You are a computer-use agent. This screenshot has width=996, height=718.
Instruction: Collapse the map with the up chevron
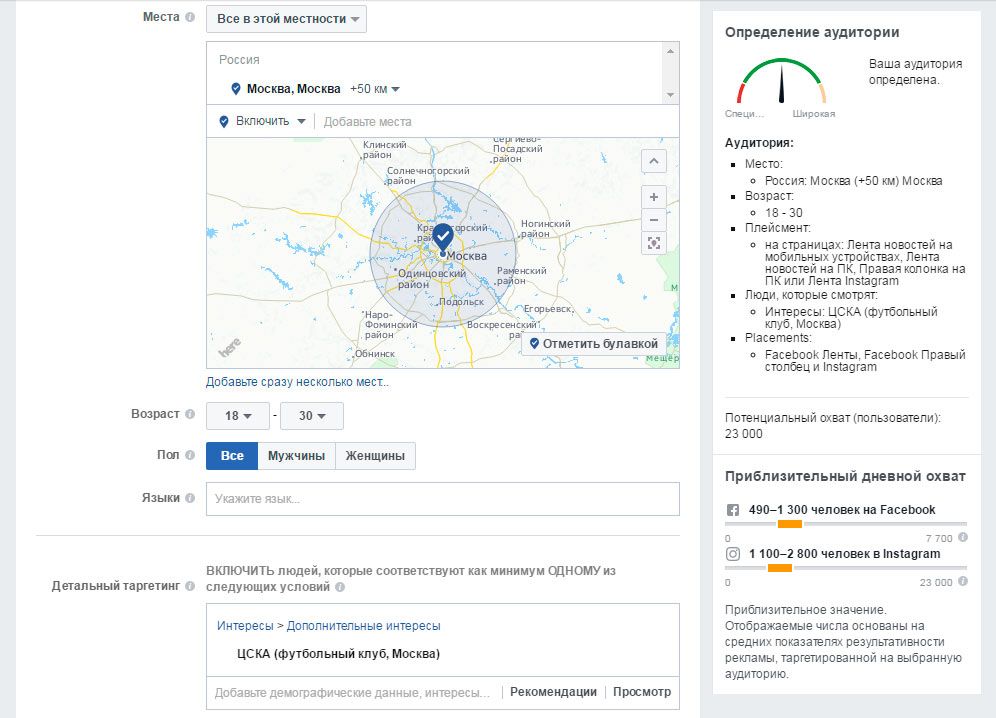coord(654,161)
